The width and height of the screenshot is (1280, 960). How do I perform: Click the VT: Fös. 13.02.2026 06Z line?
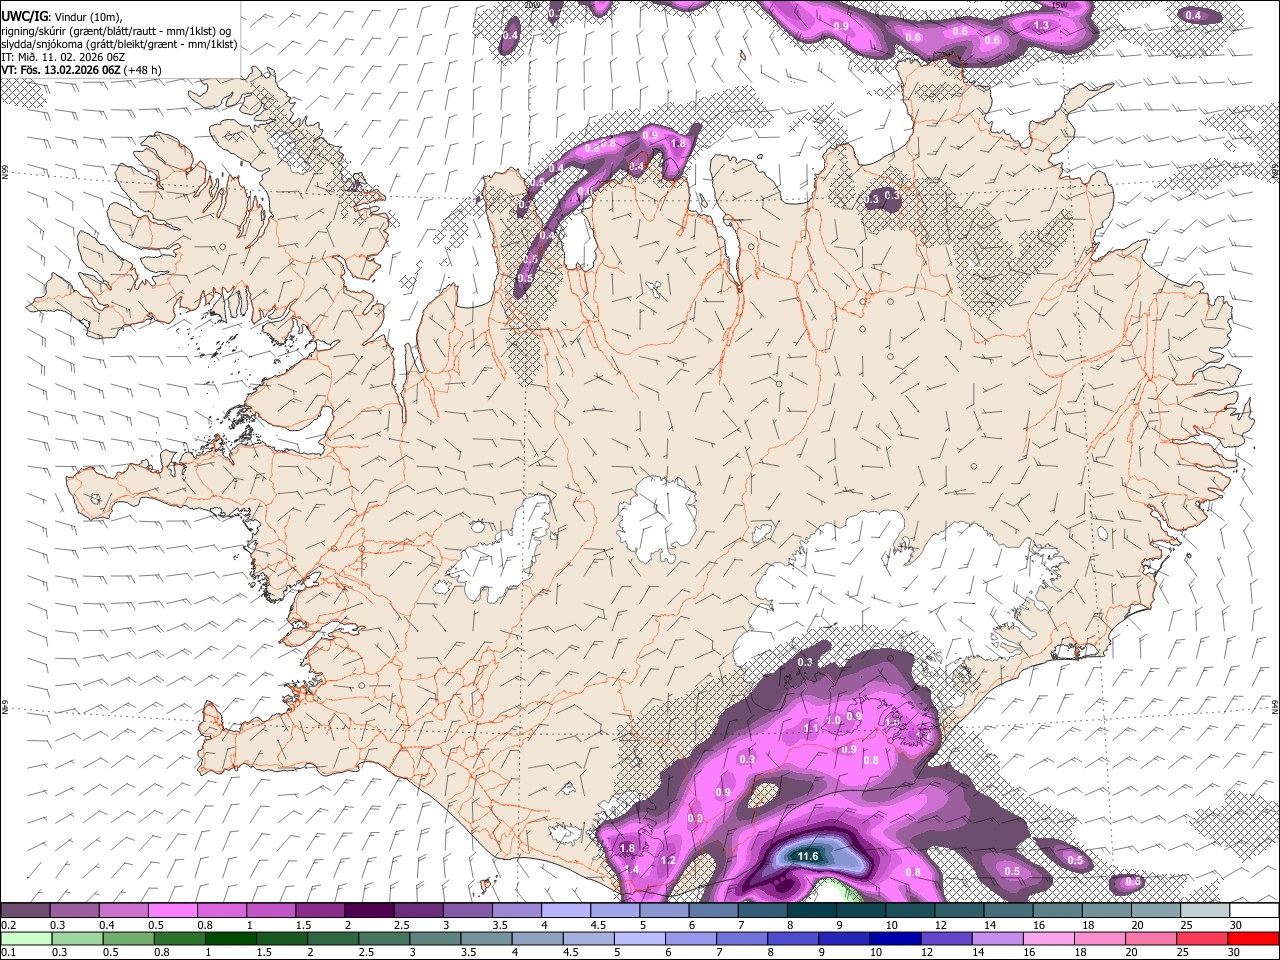(x=61, y=70)
